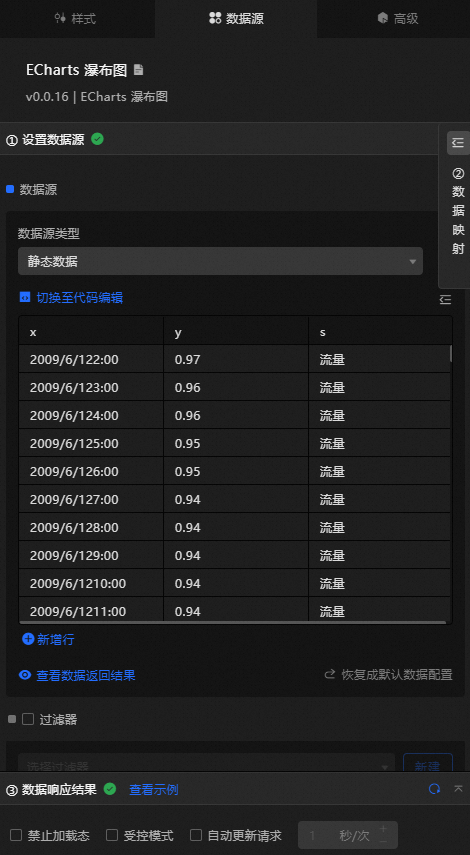Click cell 2009/6/122:00
Screen dimensions: 470x855
[91, 359]
